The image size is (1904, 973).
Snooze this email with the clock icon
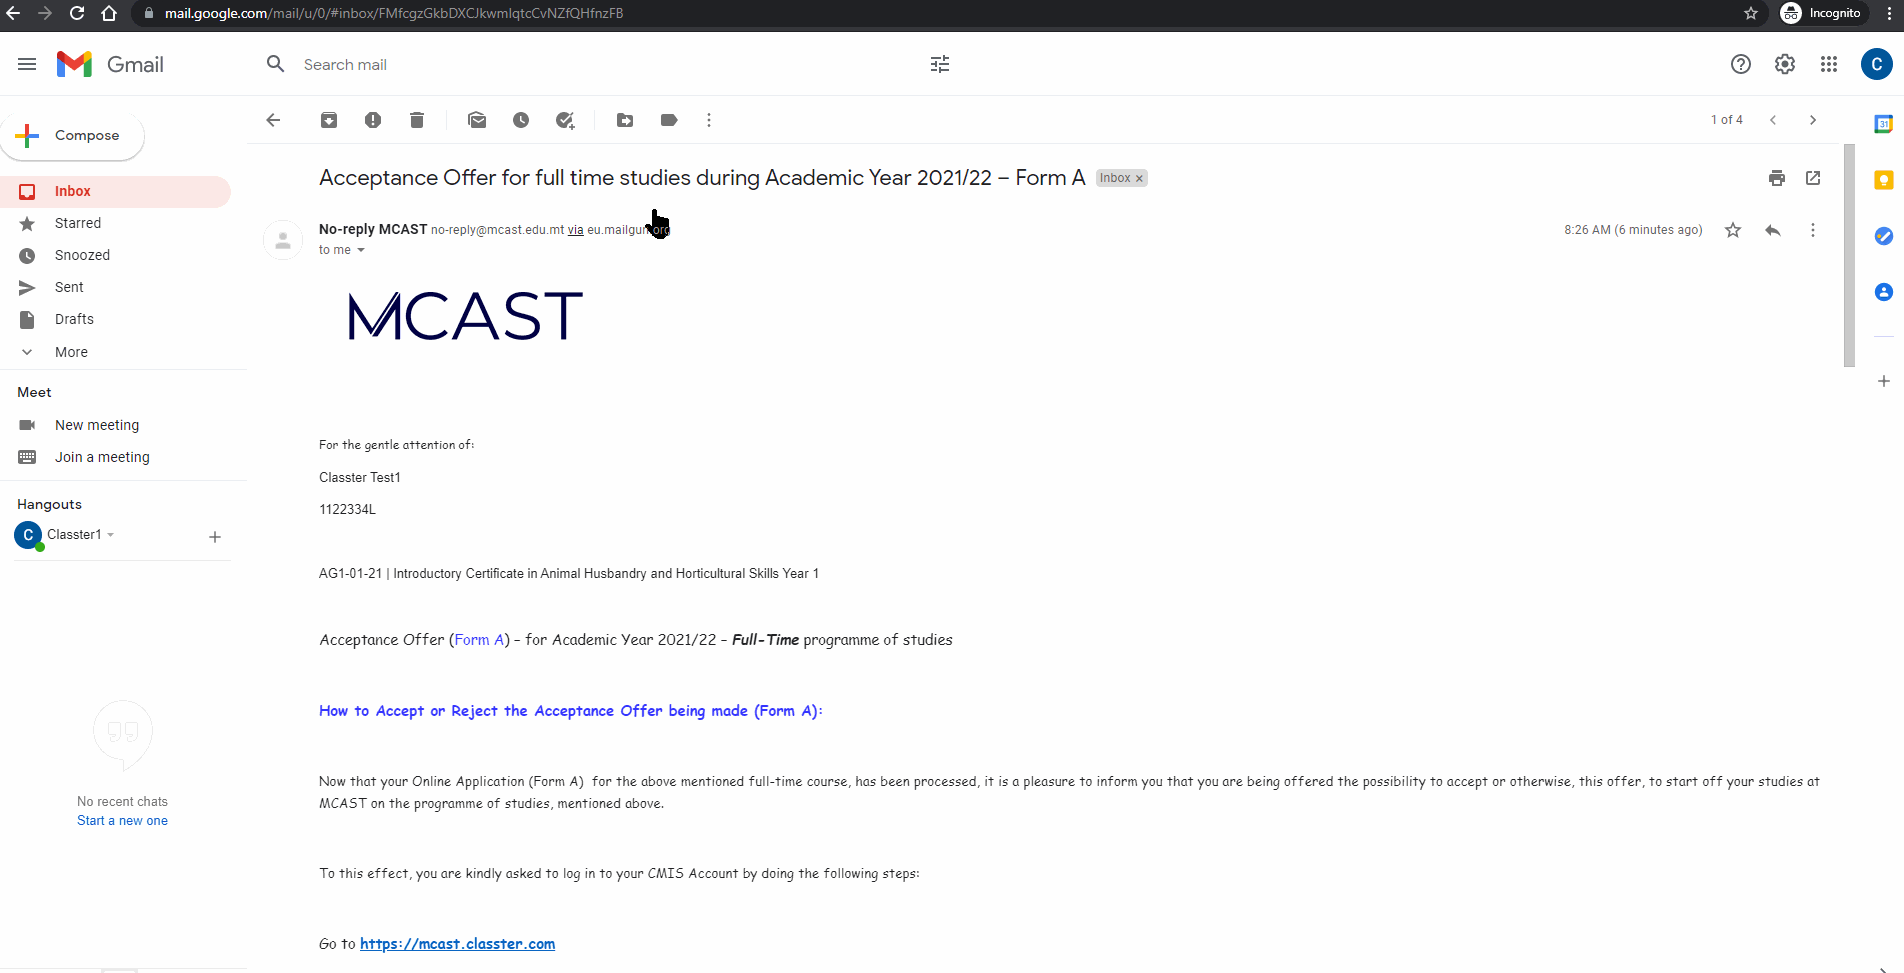coord(521,120)
